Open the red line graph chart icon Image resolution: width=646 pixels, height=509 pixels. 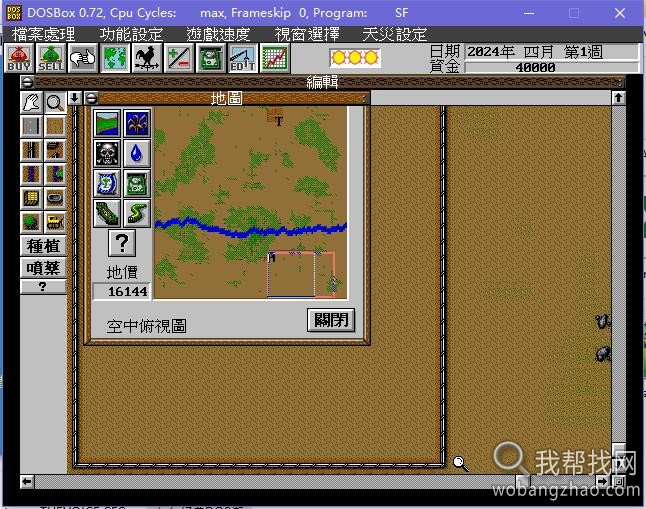point(275,58)
